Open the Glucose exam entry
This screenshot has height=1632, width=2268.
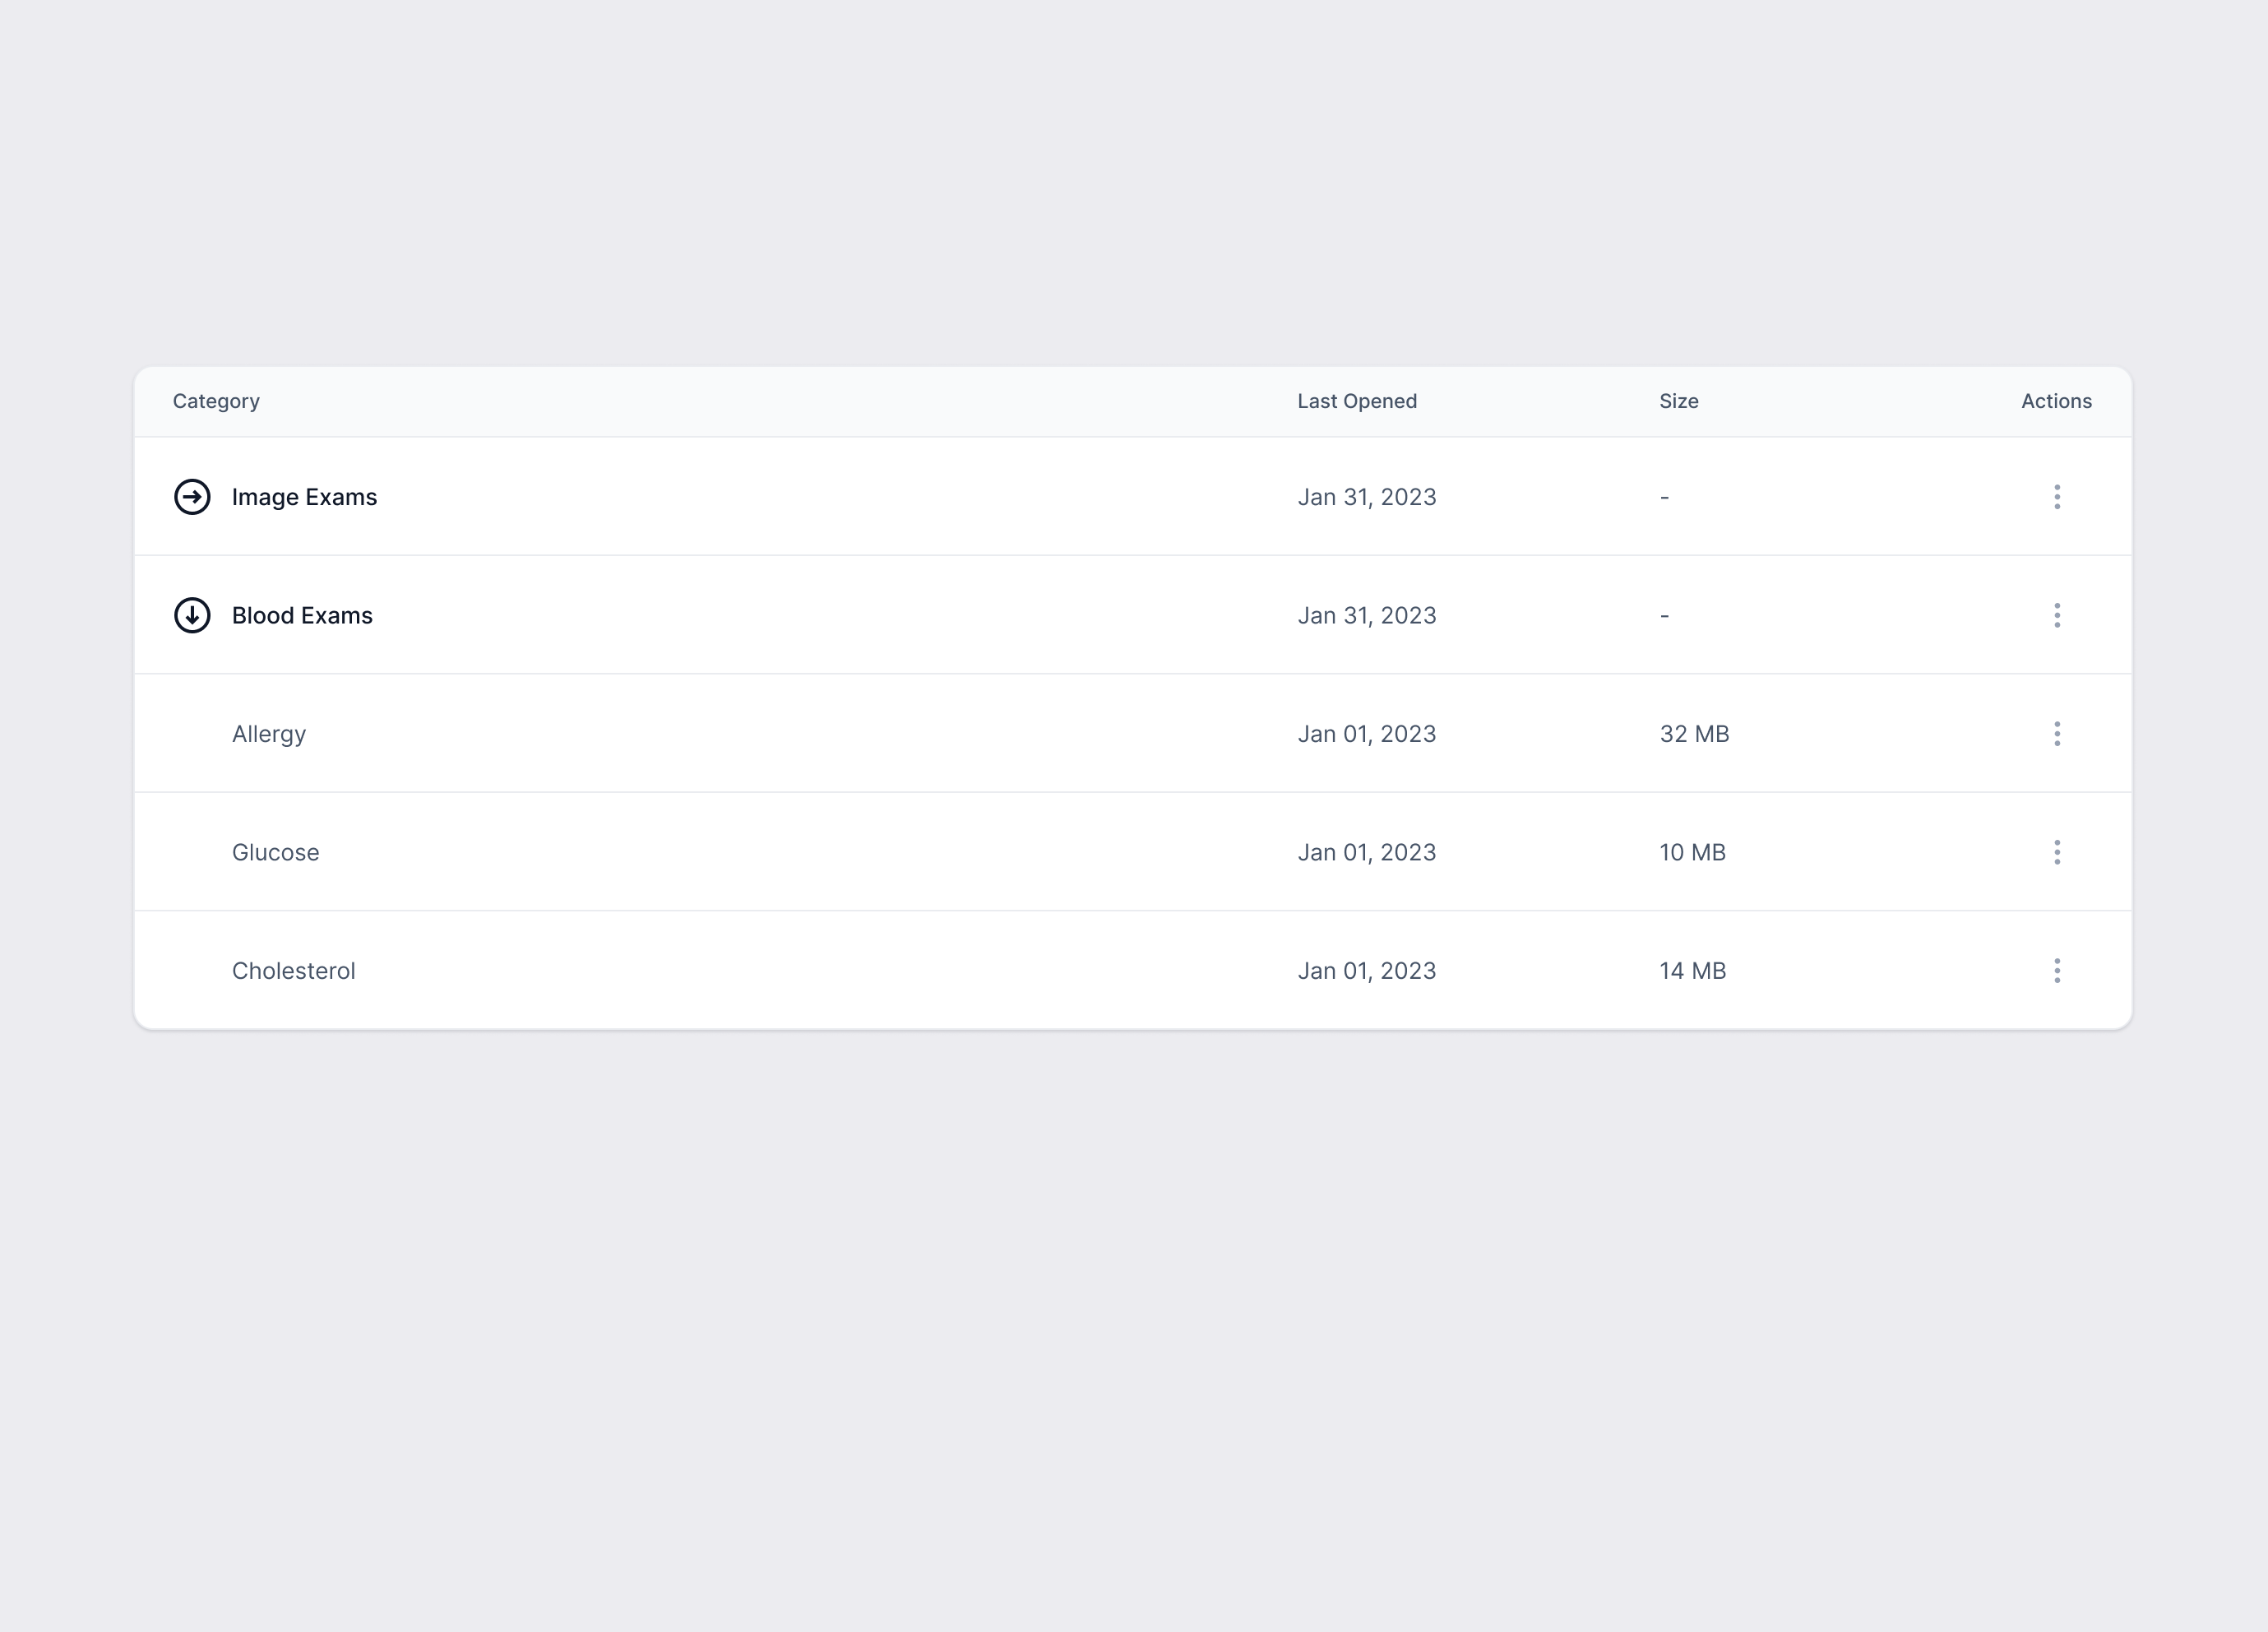tap(275, 852)
